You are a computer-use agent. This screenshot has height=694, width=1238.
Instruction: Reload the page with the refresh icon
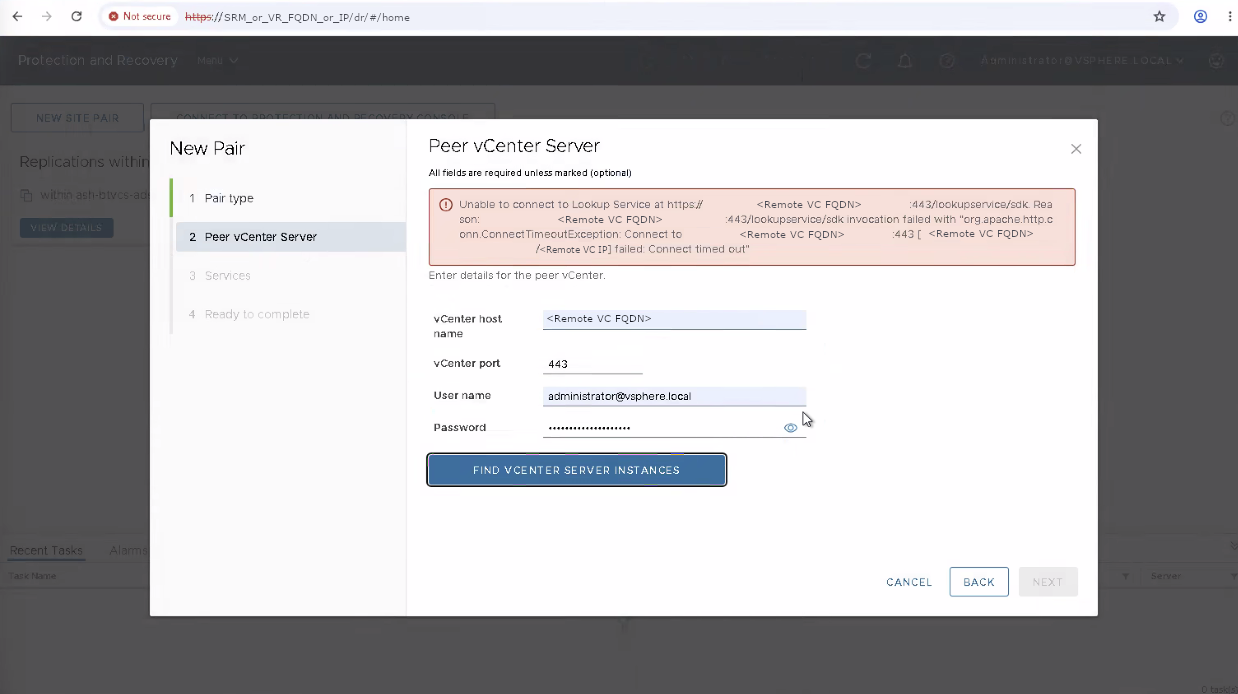coord(77,17)
